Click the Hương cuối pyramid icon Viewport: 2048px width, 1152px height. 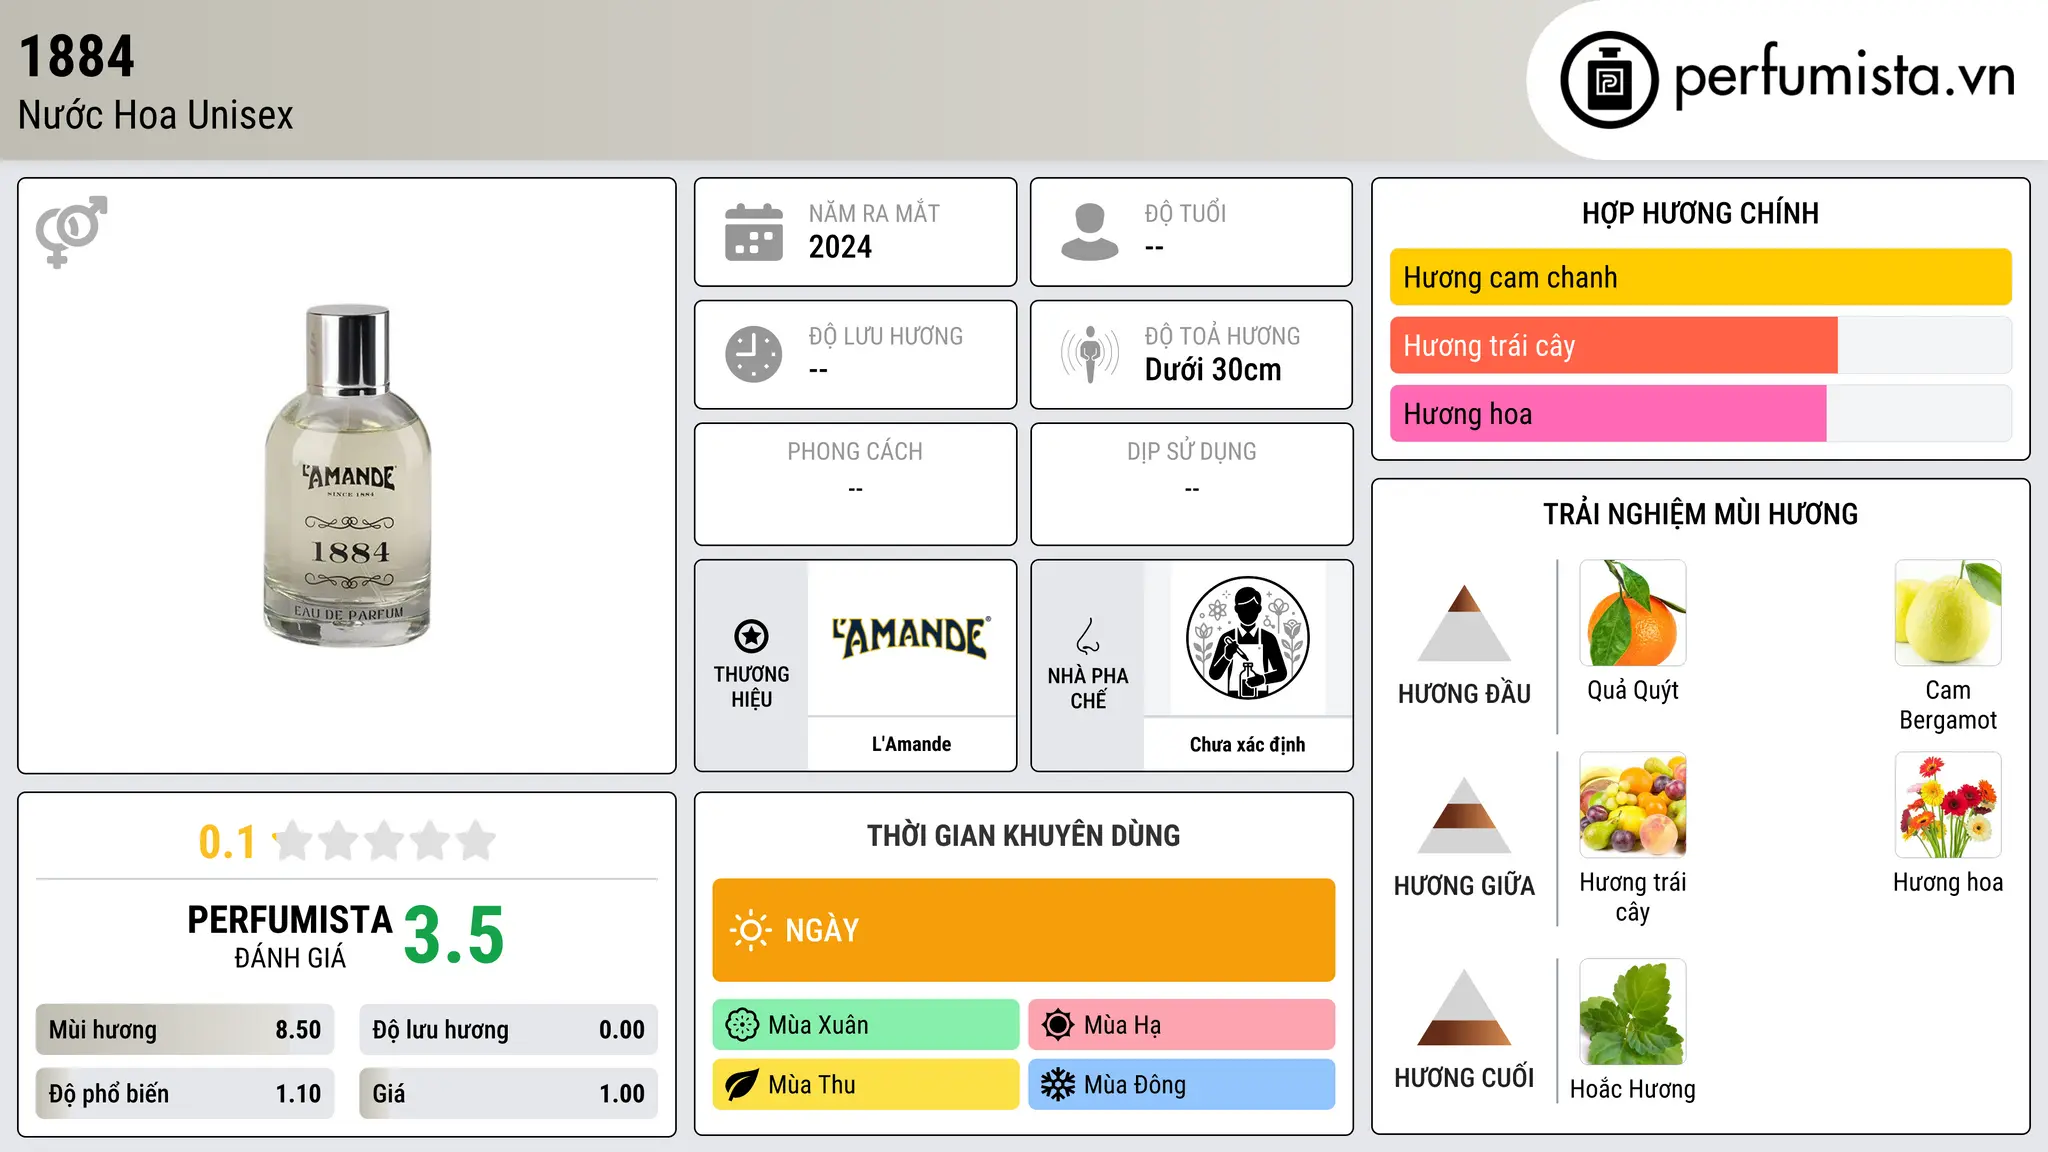pos(1464,1007)
